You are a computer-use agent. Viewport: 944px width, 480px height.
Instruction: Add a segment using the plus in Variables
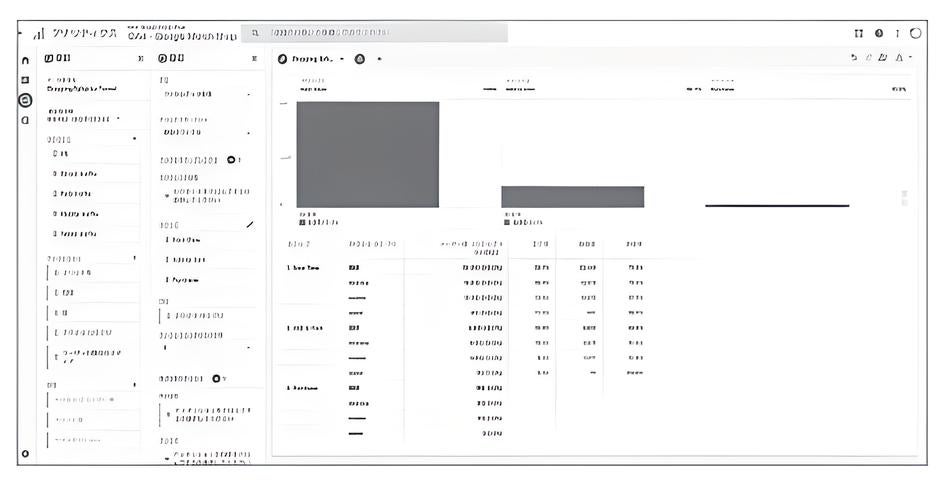pyautogui.click(x=134, y=139)
